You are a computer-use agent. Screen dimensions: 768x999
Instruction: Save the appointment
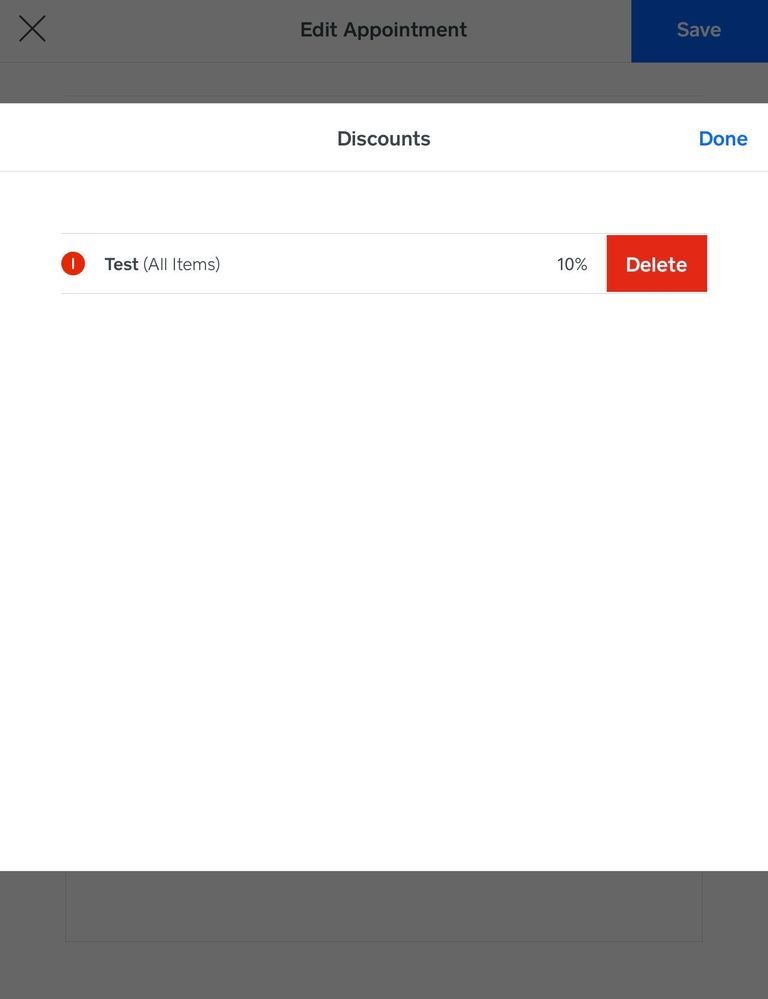(698, 30)
